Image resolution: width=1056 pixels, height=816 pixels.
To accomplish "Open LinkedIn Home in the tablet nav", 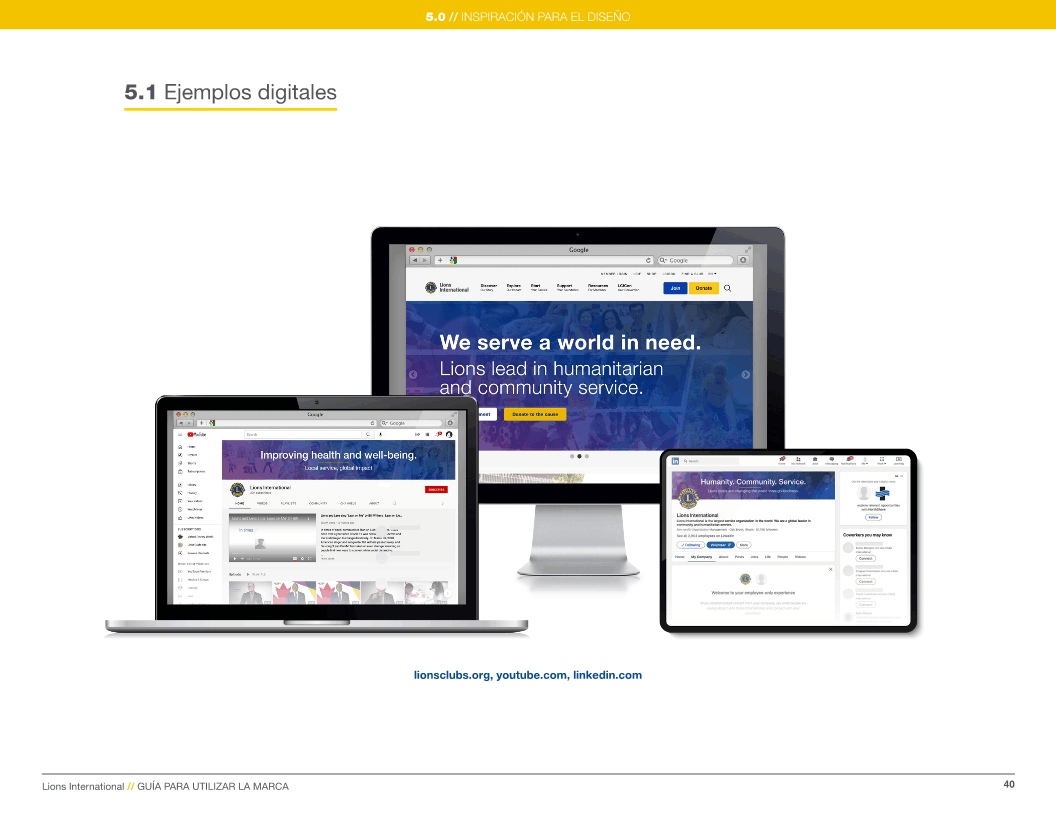I will (781, 461).
